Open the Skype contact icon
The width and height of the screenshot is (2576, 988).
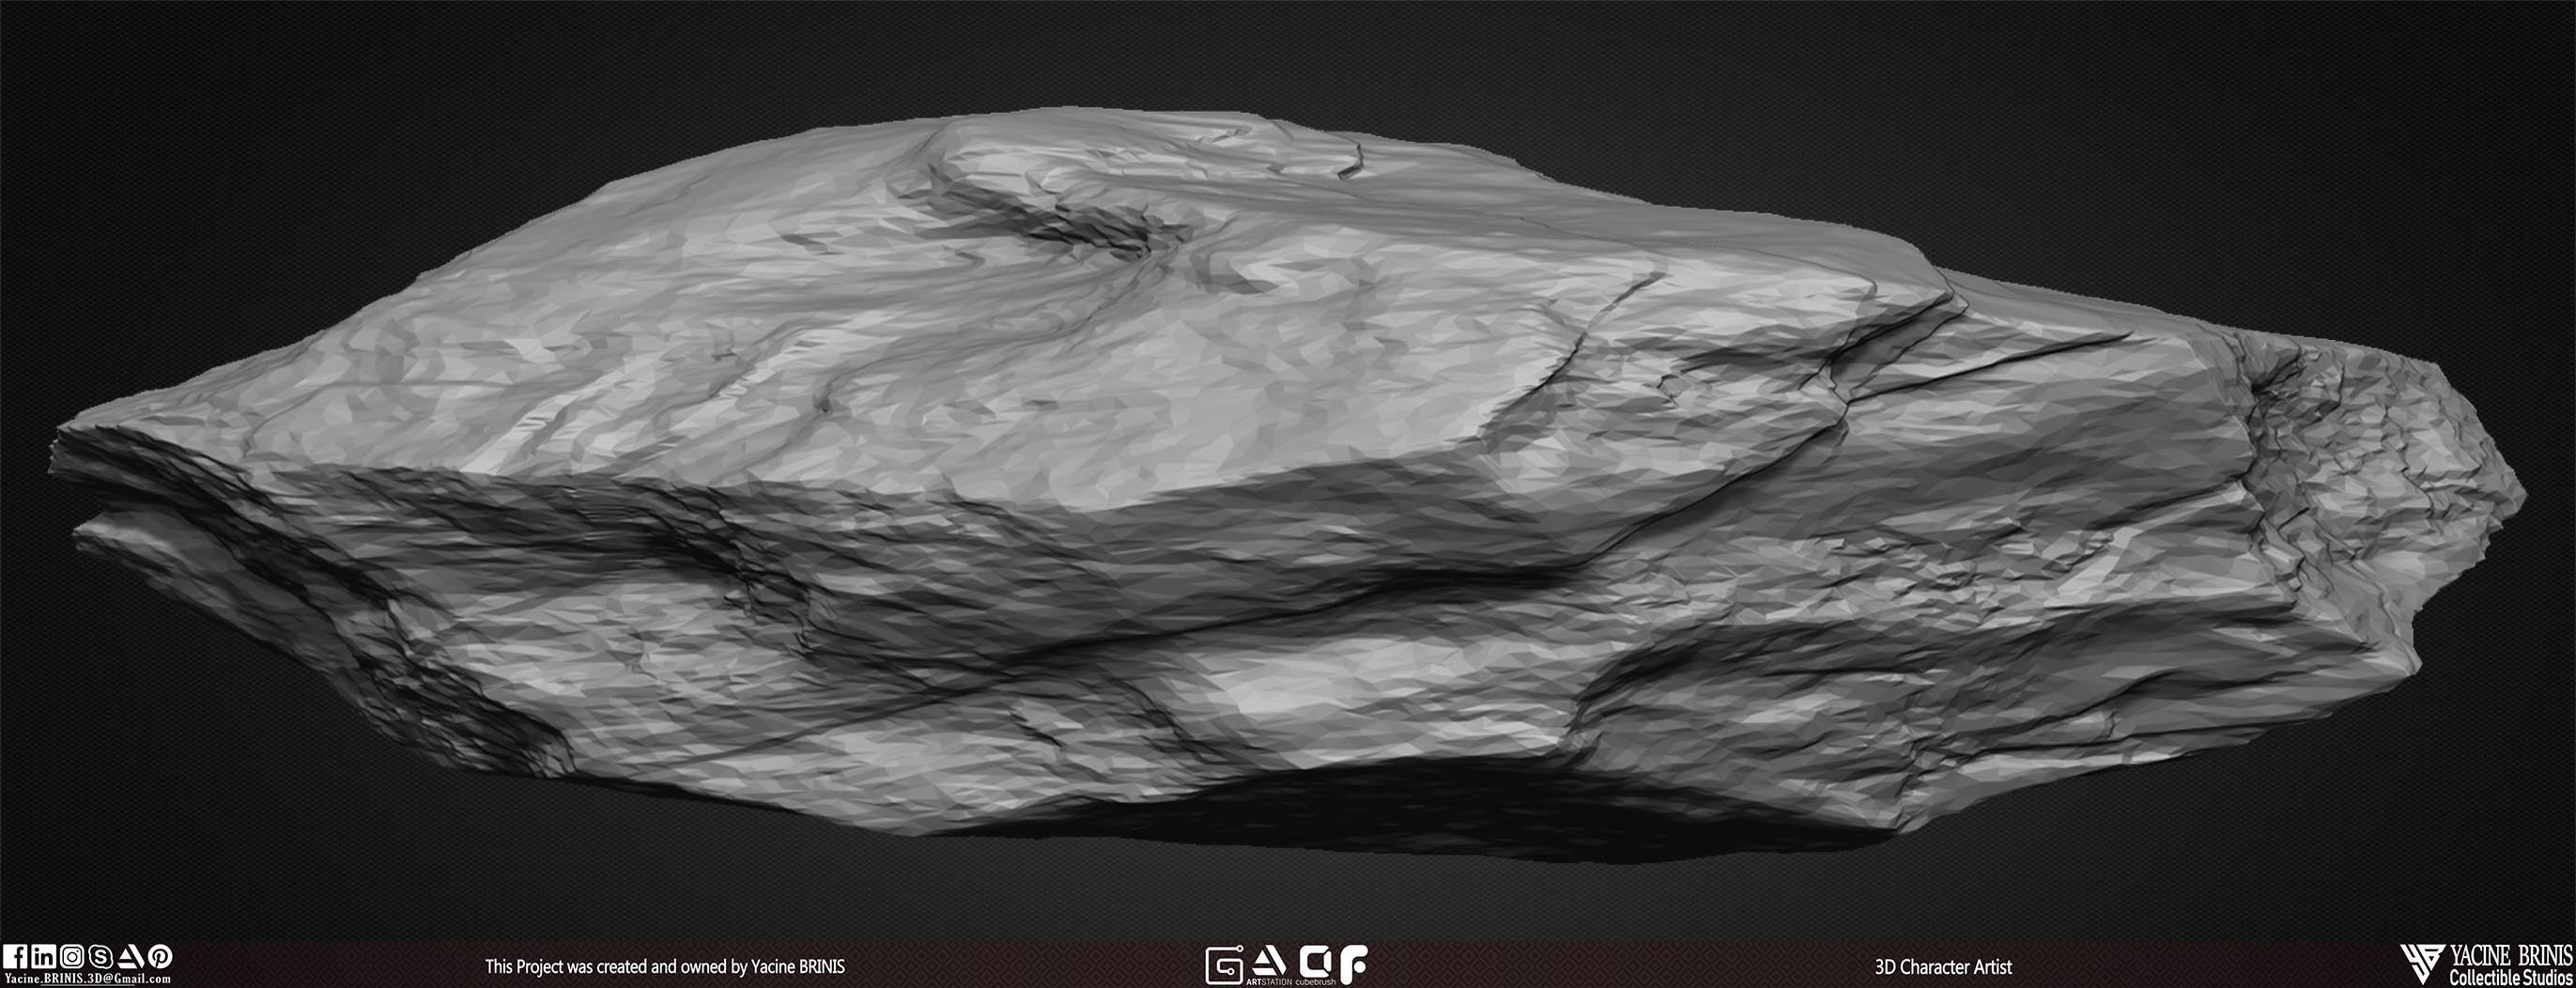101,957
